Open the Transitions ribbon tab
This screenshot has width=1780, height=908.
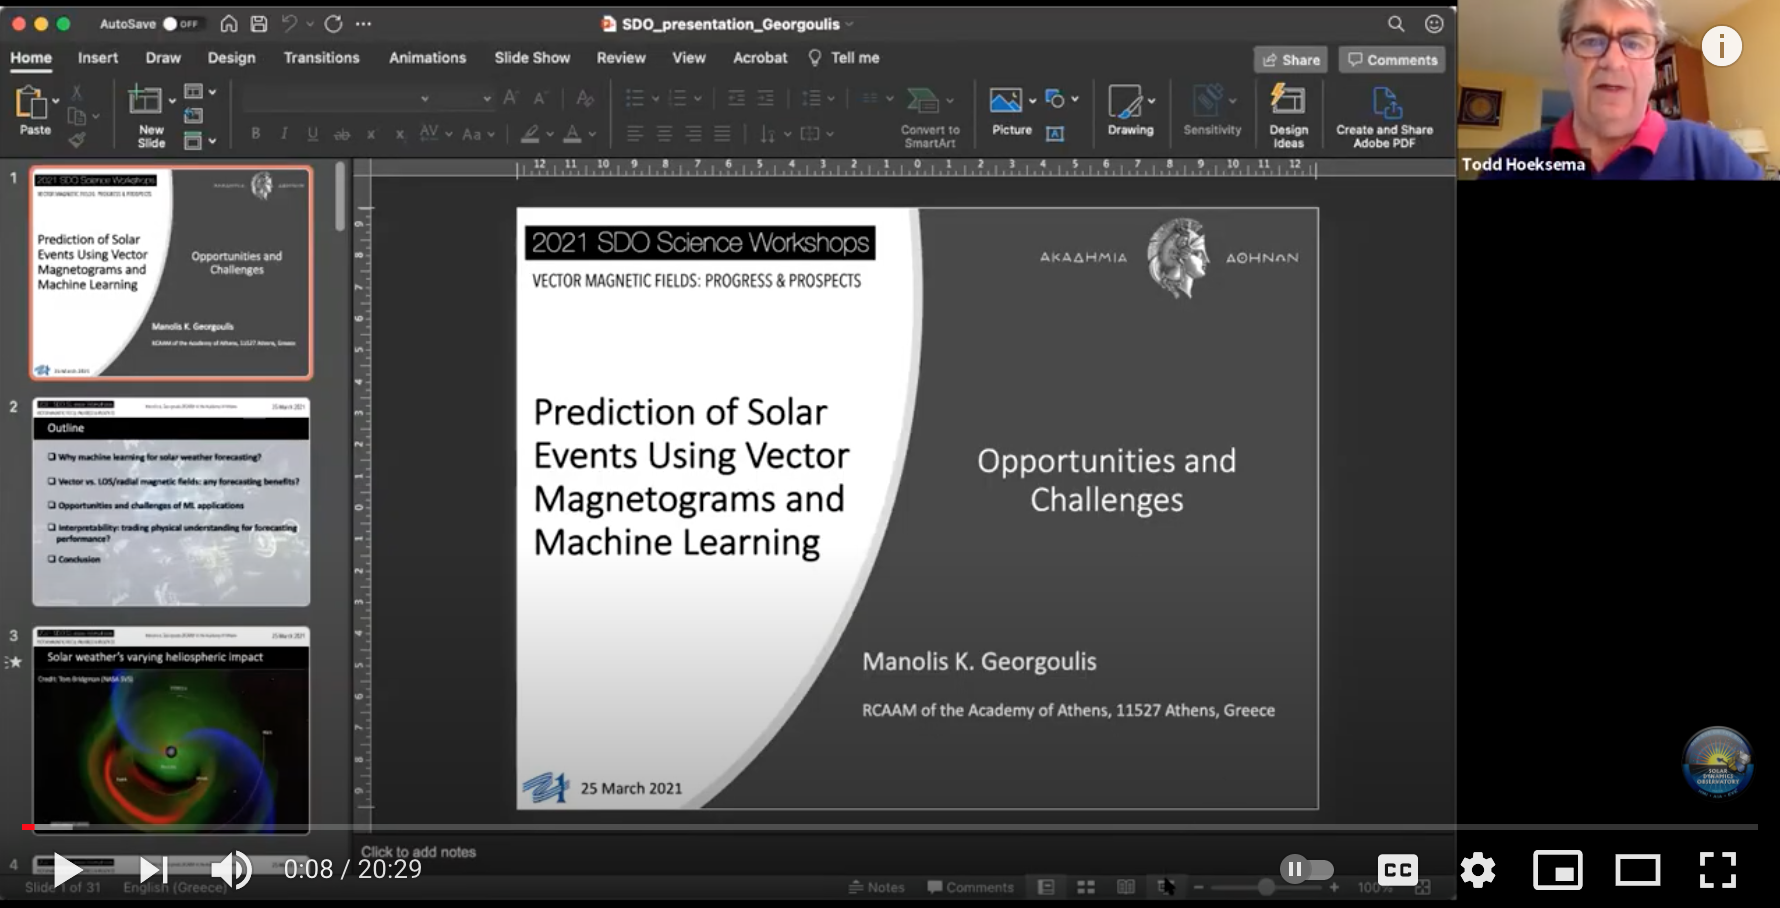(x=321, y=58)
